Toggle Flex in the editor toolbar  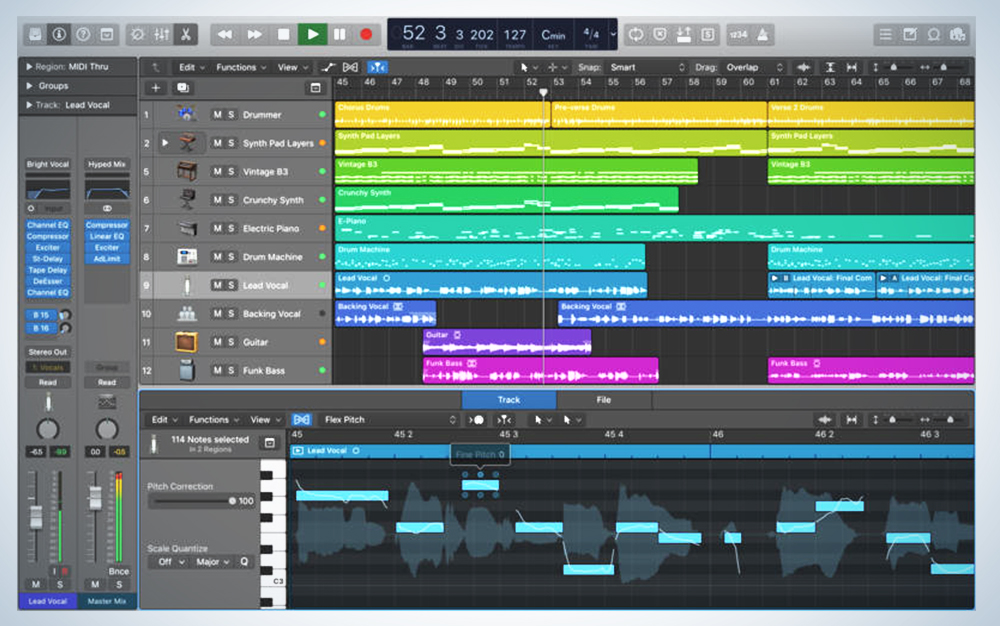tap(301, 420)
